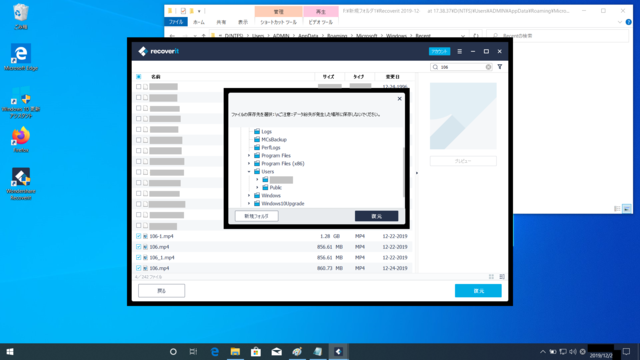640x360 pixels.
Task: Click the blue 復元 button in Recoverit
Action: pos(478,291)
